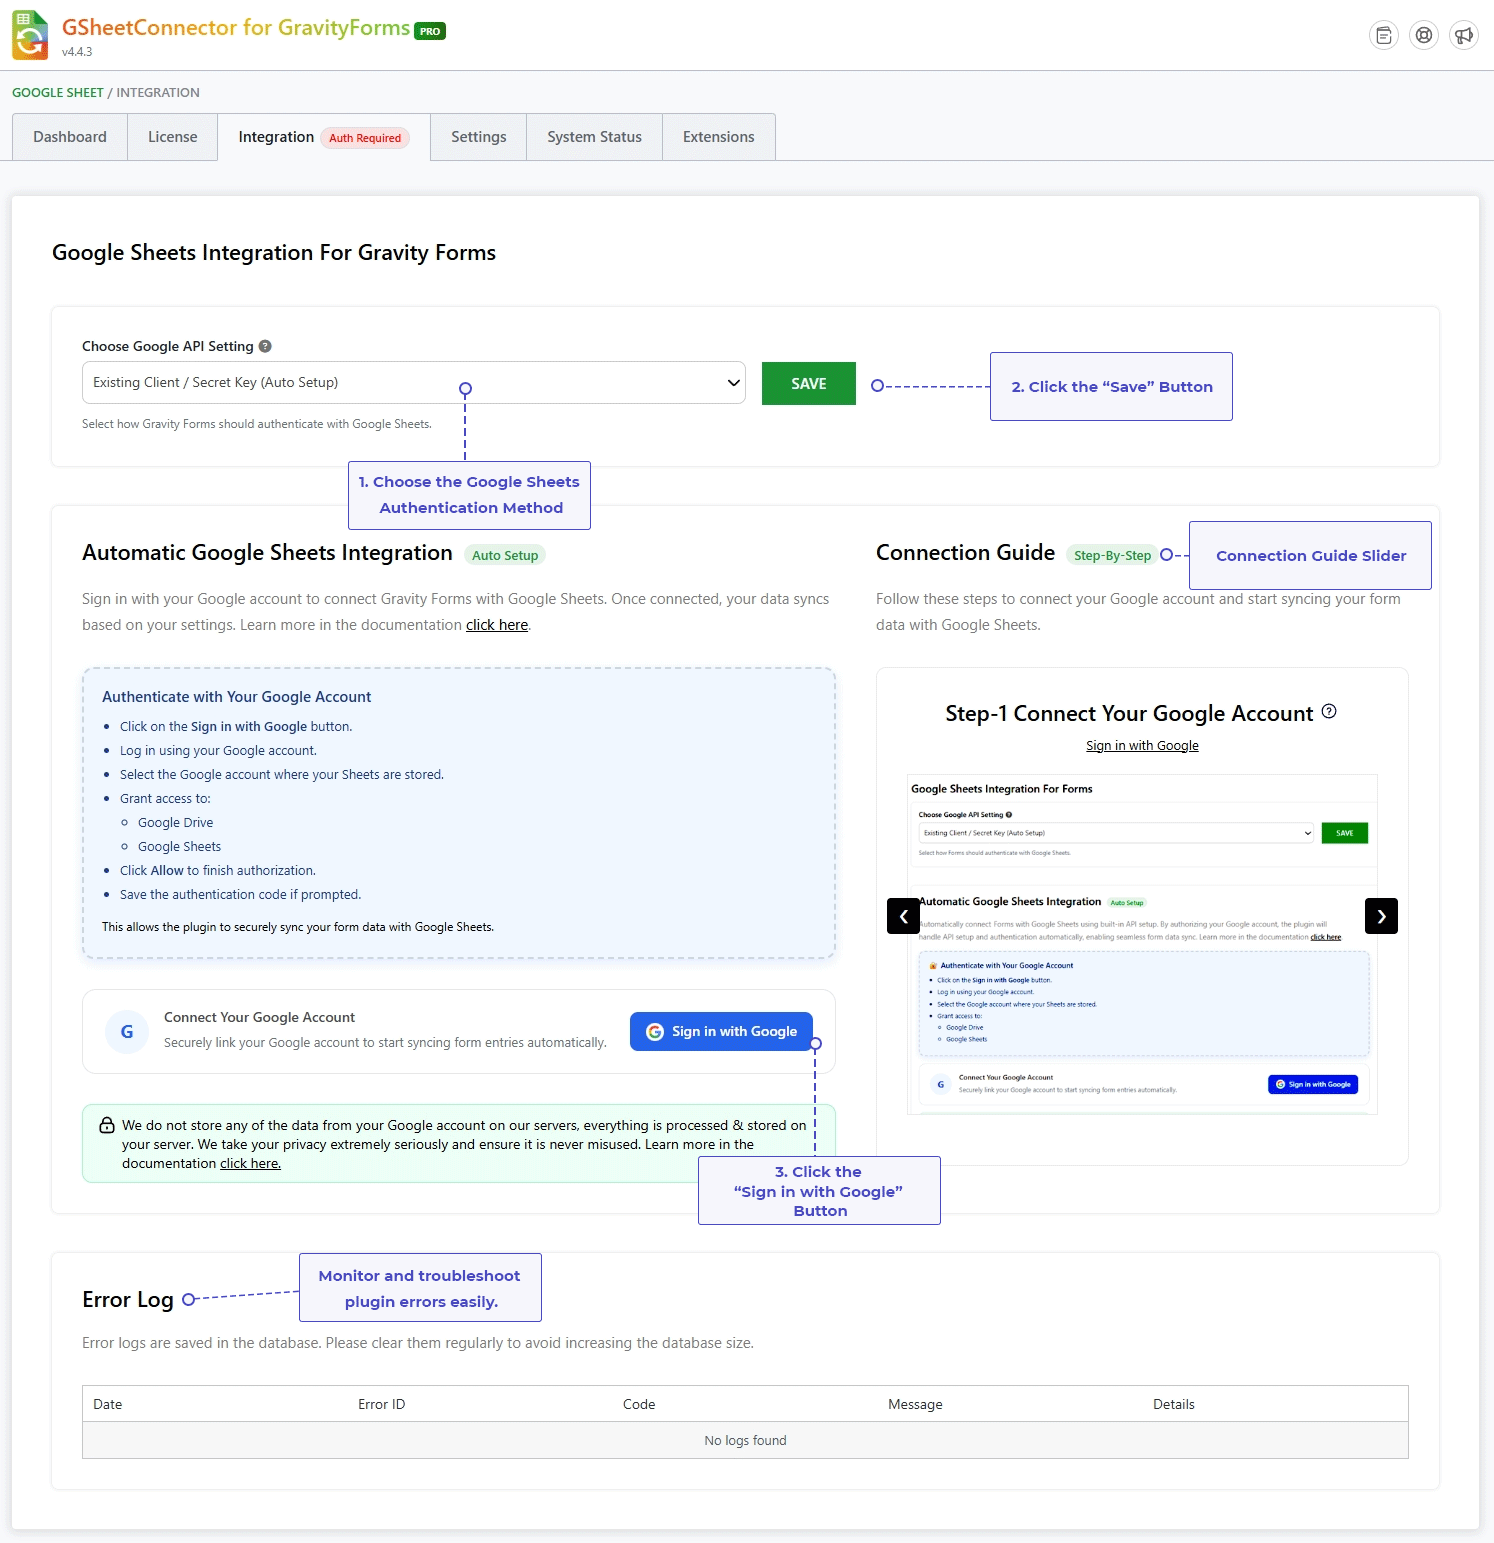Open the System Status tab
Image resolution: width=1494 pixels, height=1543 pixels.
[595, 137]
